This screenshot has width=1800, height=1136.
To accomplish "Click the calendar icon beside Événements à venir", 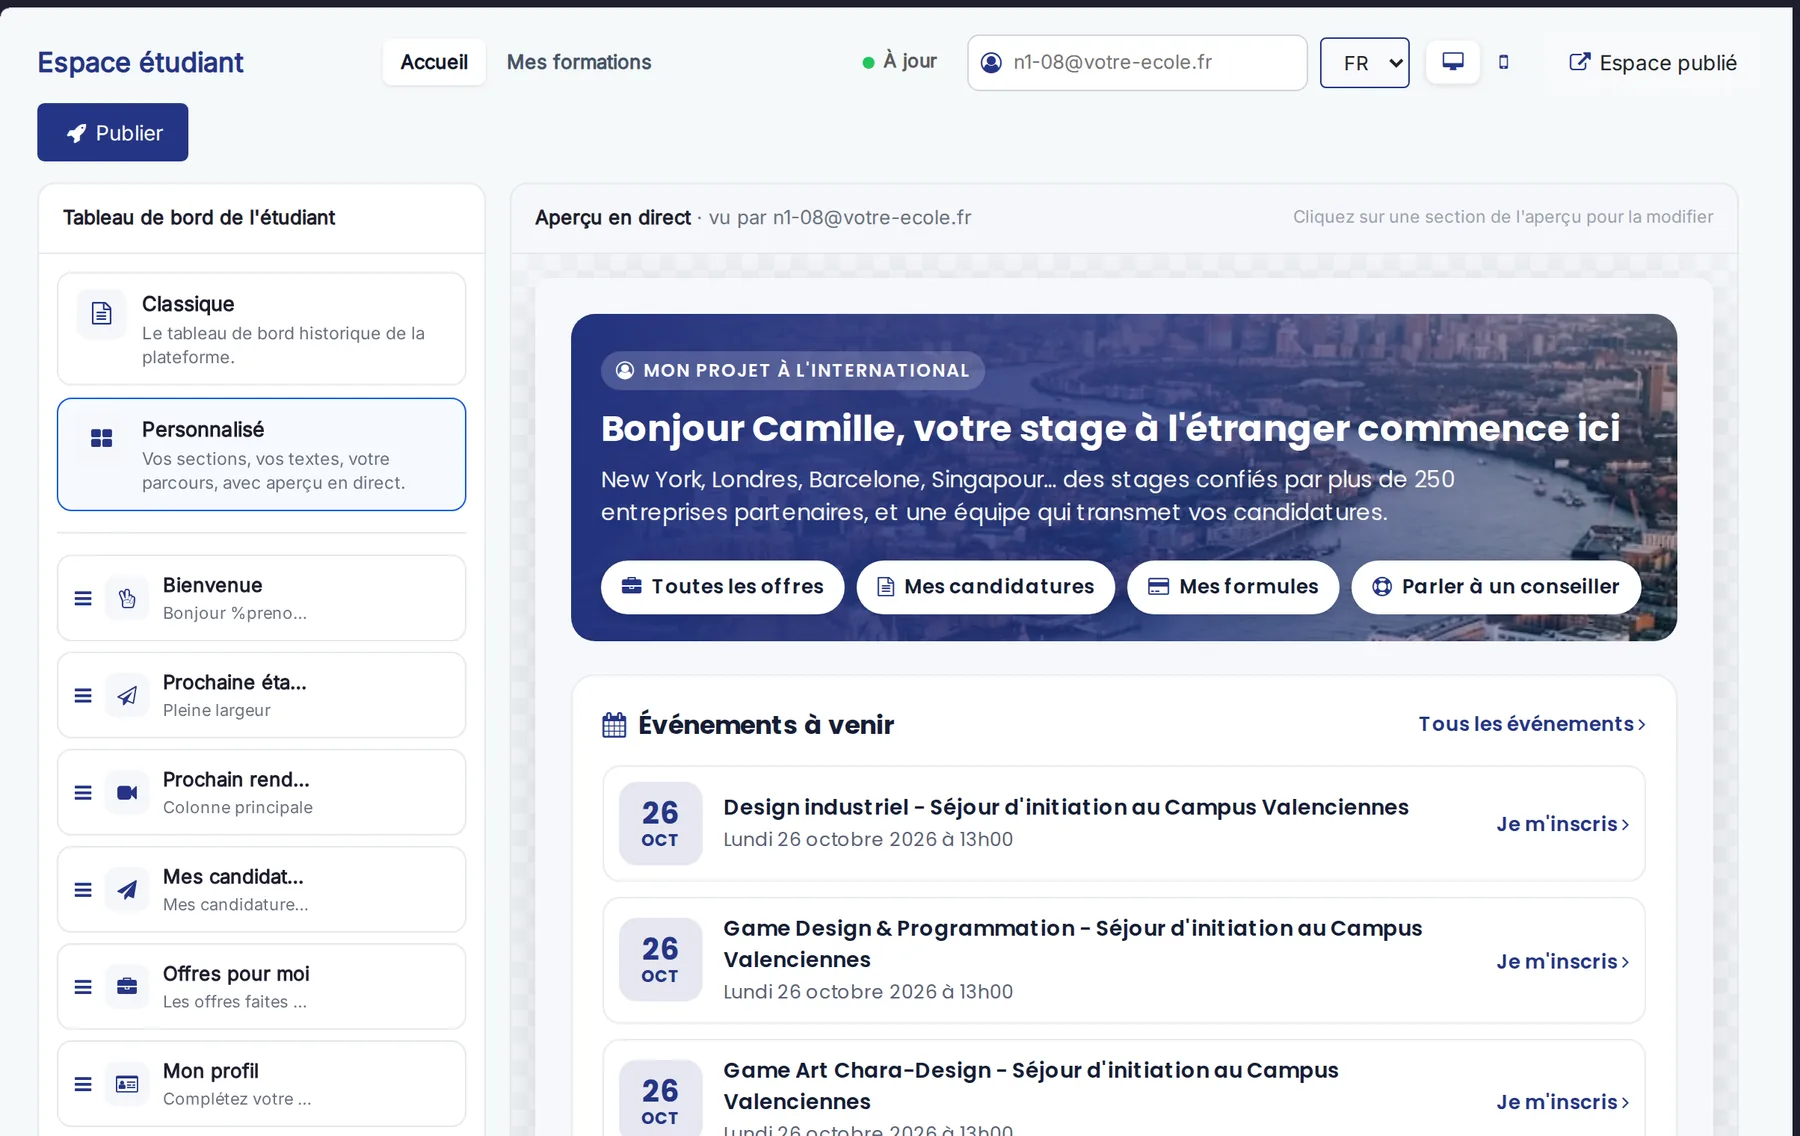I will point(614,724).
